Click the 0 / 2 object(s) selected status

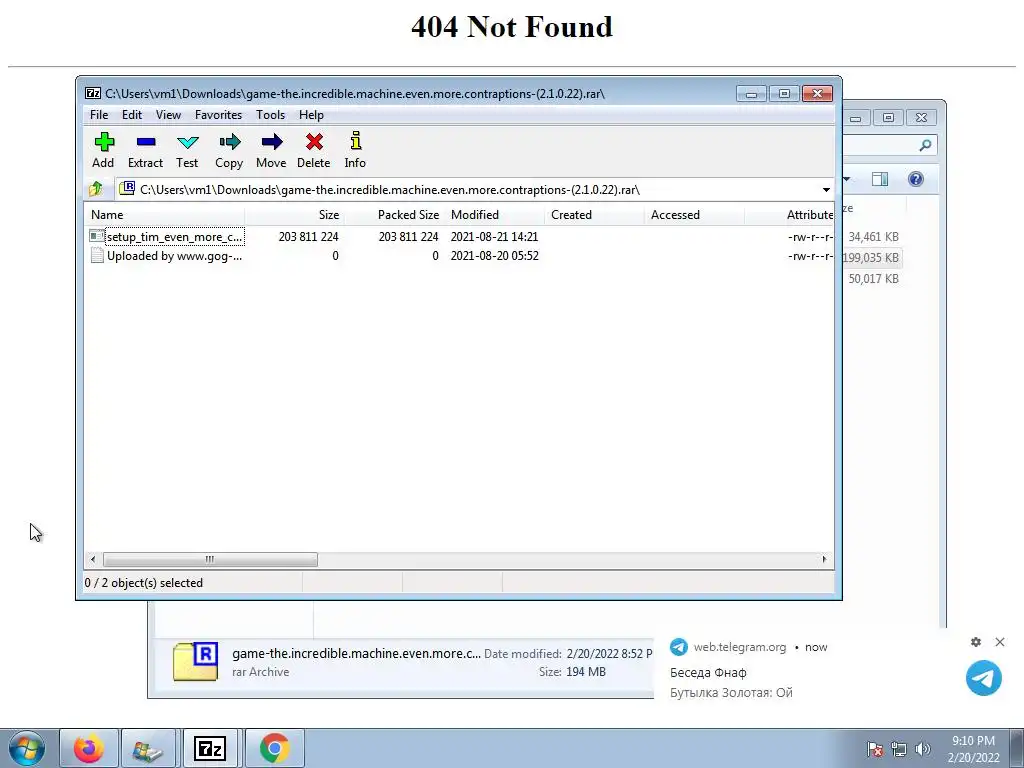click(144, 583)
